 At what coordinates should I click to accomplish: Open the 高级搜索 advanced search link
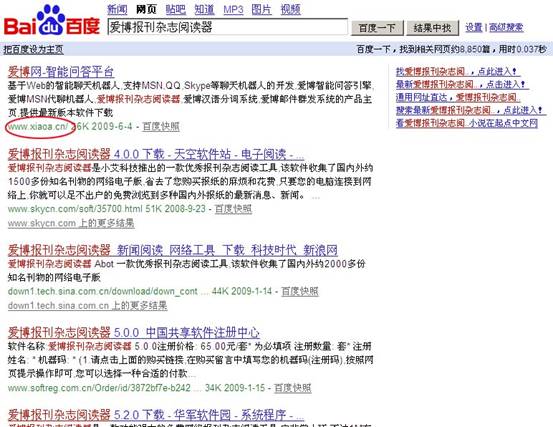(x=506, y=28)
